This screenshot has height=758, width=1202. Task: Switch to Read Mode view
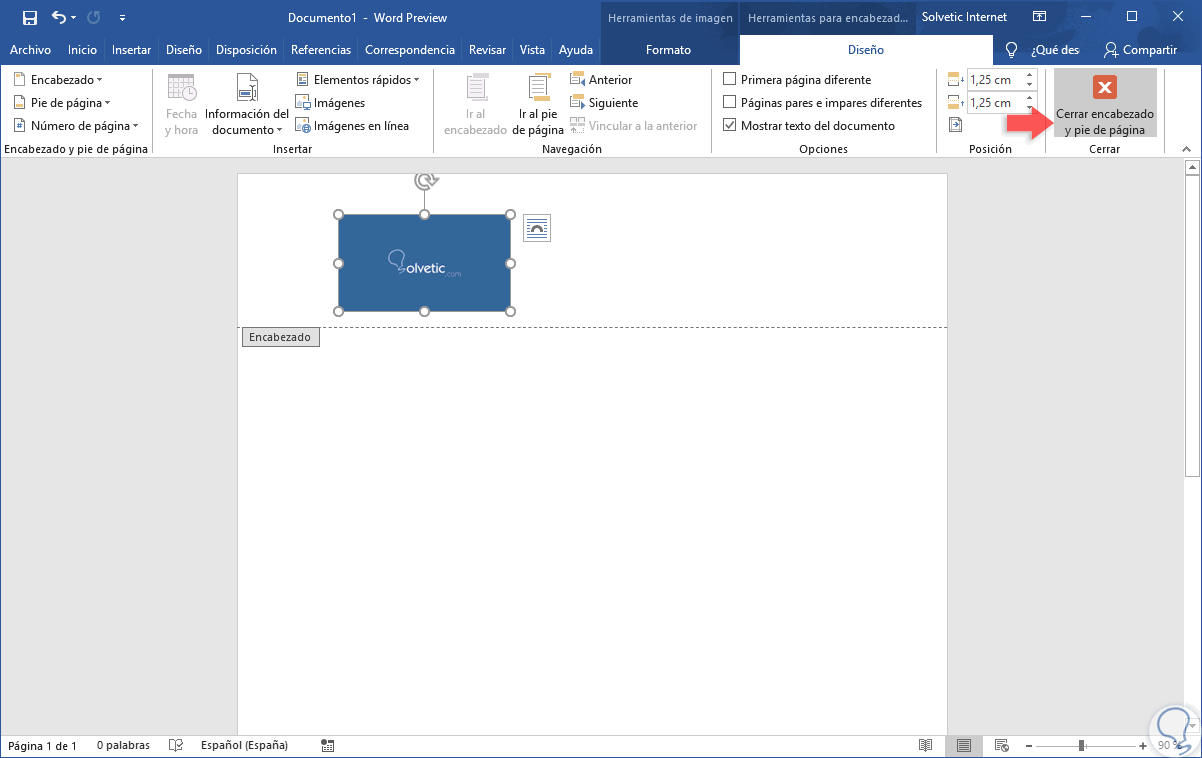click(x=926, y=746)
